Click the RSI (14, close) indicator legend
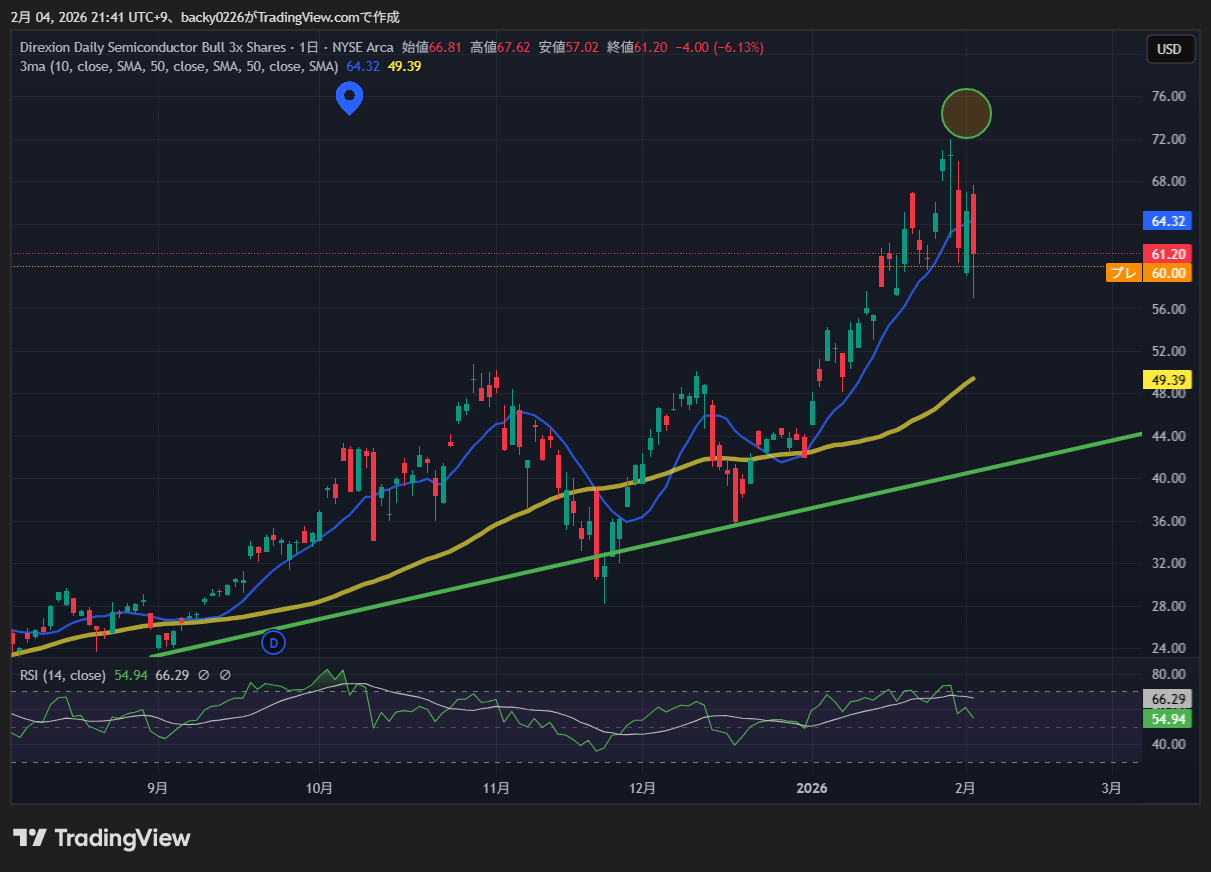 62,675
